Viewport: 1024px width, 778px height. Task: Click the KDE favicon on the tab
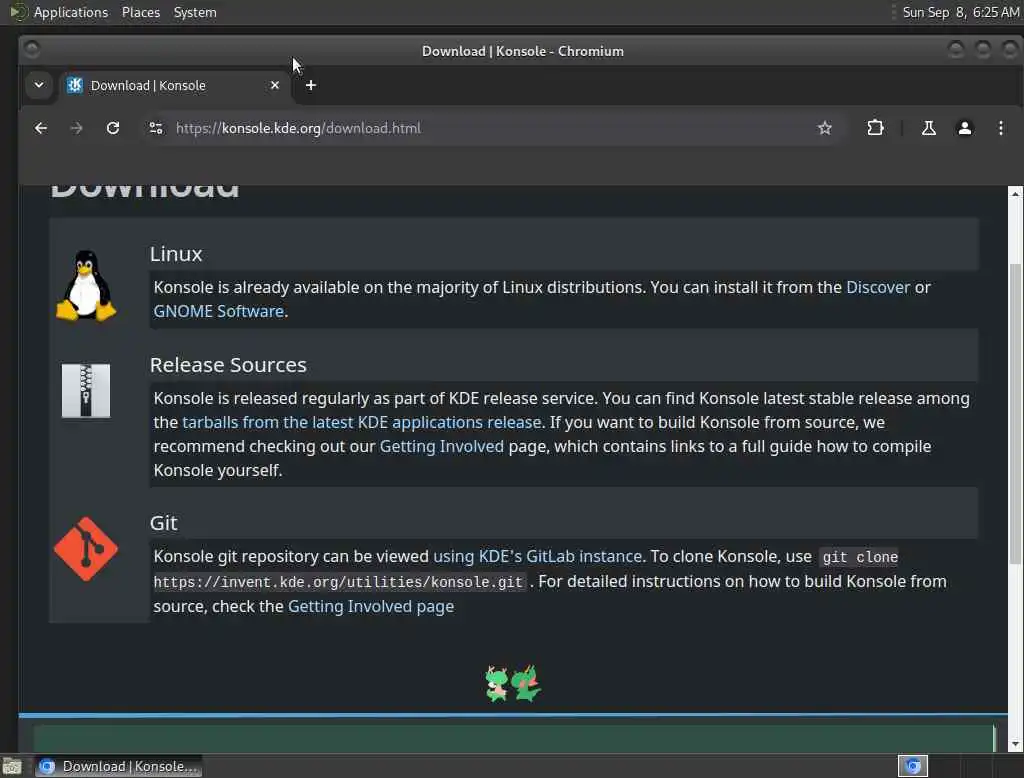(75, 85)
